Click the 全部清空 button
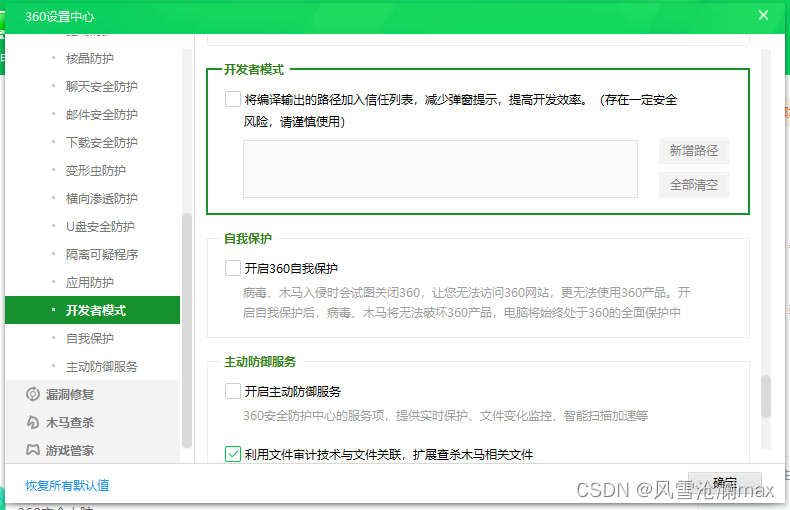 694,185
